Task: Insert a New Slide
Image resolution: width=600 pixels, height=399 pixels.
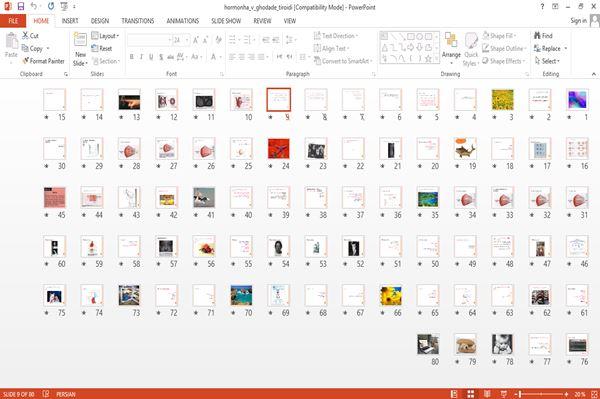Action: click(x=80, y=49)
